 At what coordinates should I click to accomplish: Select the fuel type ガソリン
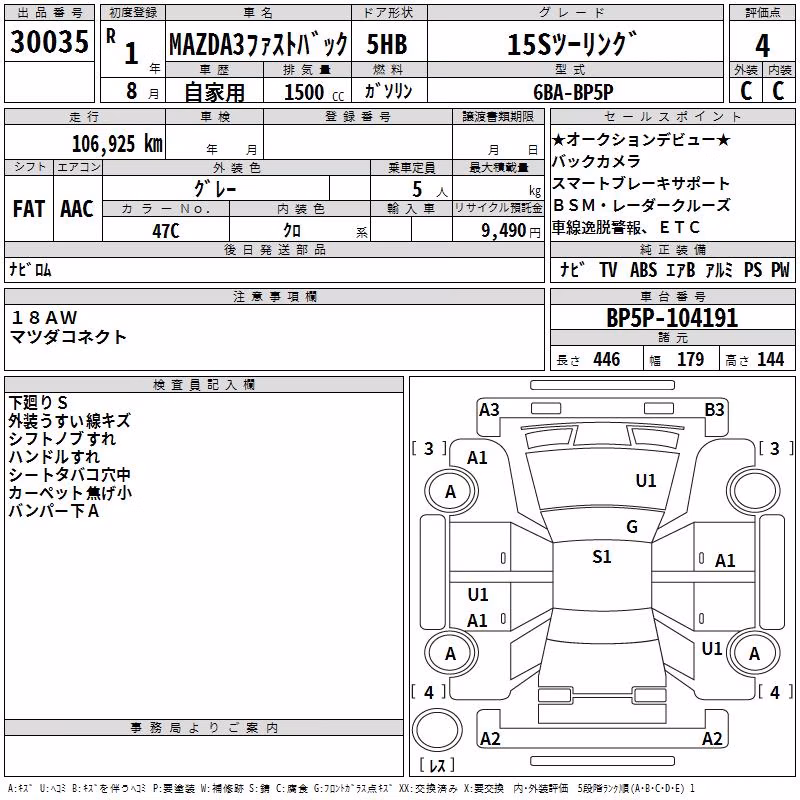(x=388, y=91)
